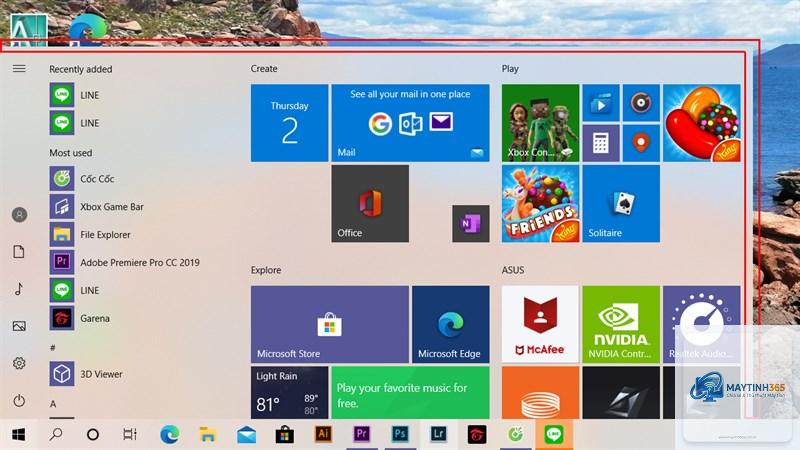800x450 pixels.
Task: Open the orange coil tile in ASUS group
Action: click(x=540, y=393)
